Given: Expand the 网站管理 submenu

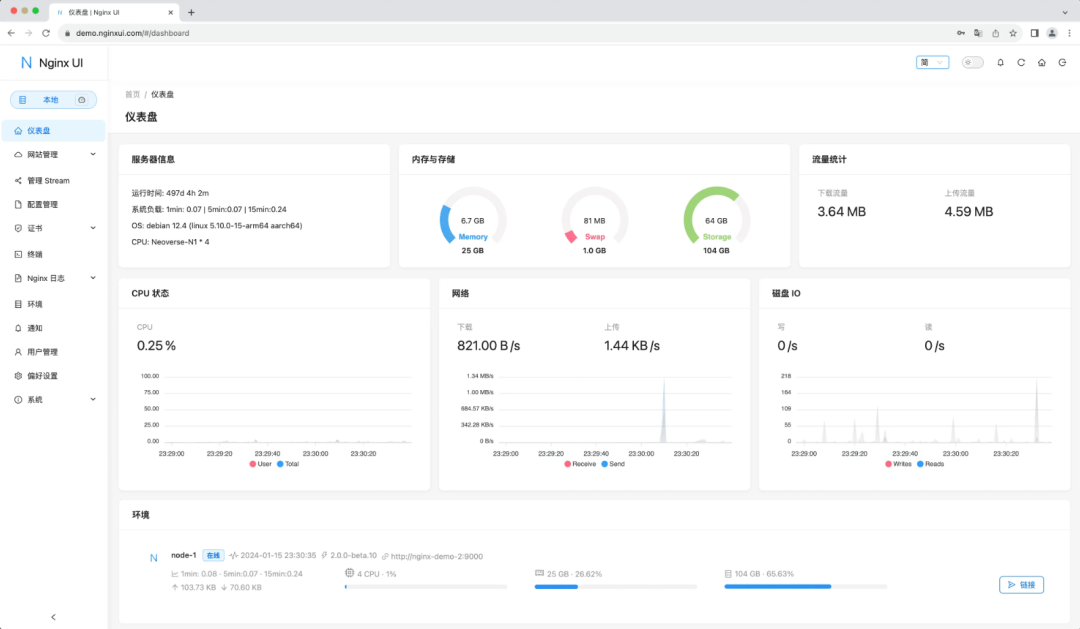Looking at the screenshot, I should 54,155.
